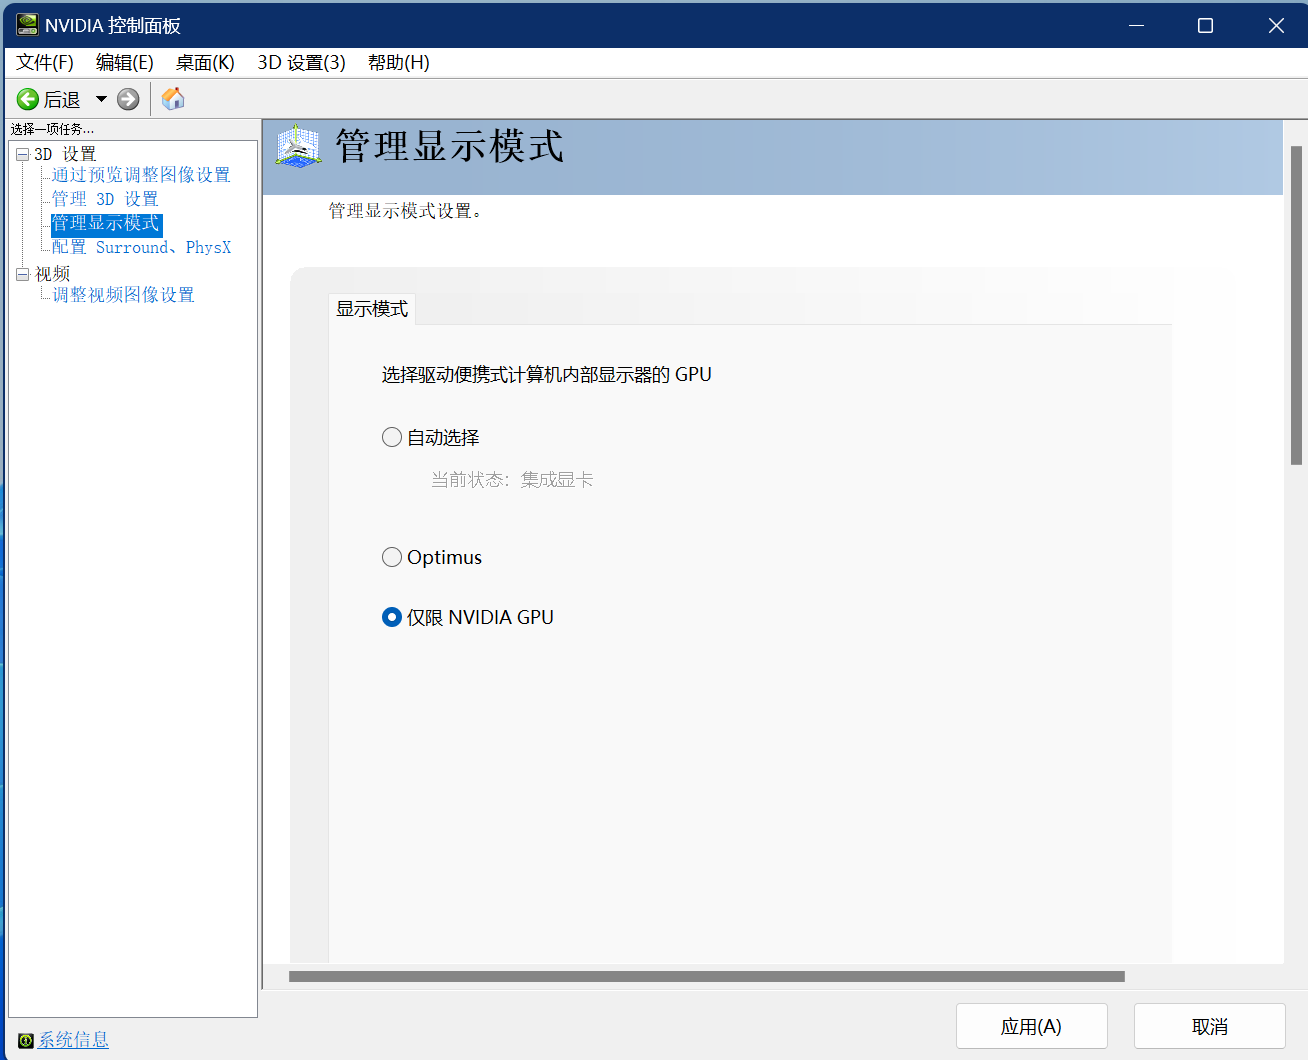The image size is (1308, 1060).
Task: Select 调整视频图像设置 in the sidebar
Action: (124, 294)
